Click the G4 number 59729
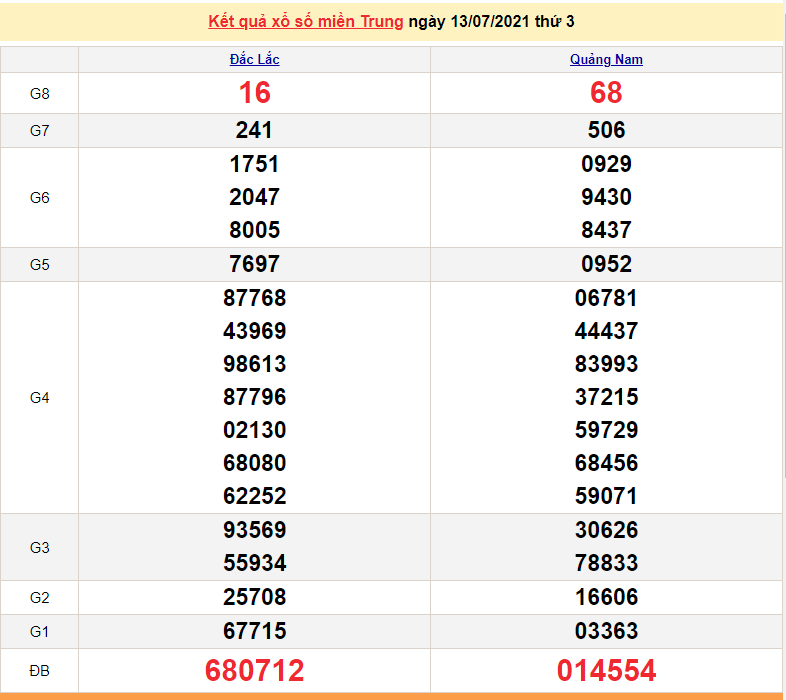 click(606, 430)
